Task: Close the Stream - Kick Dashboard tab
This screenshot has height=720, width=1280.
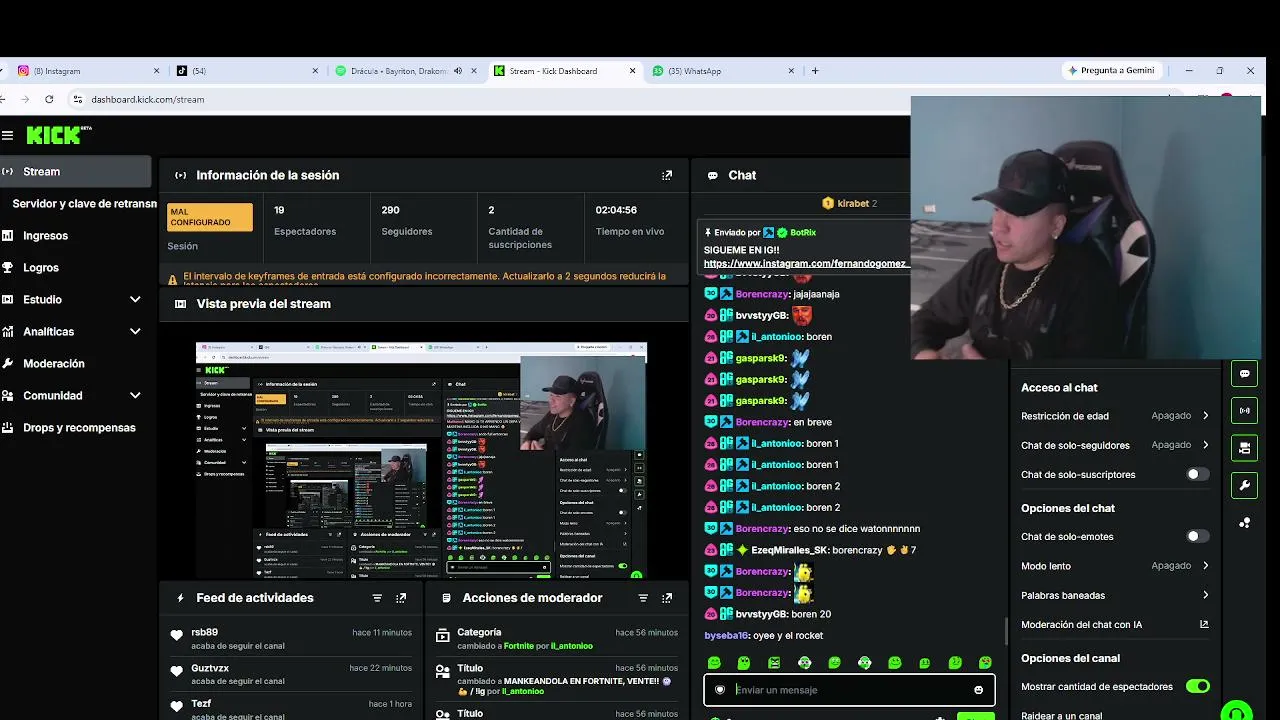Action: coord(632,71)
